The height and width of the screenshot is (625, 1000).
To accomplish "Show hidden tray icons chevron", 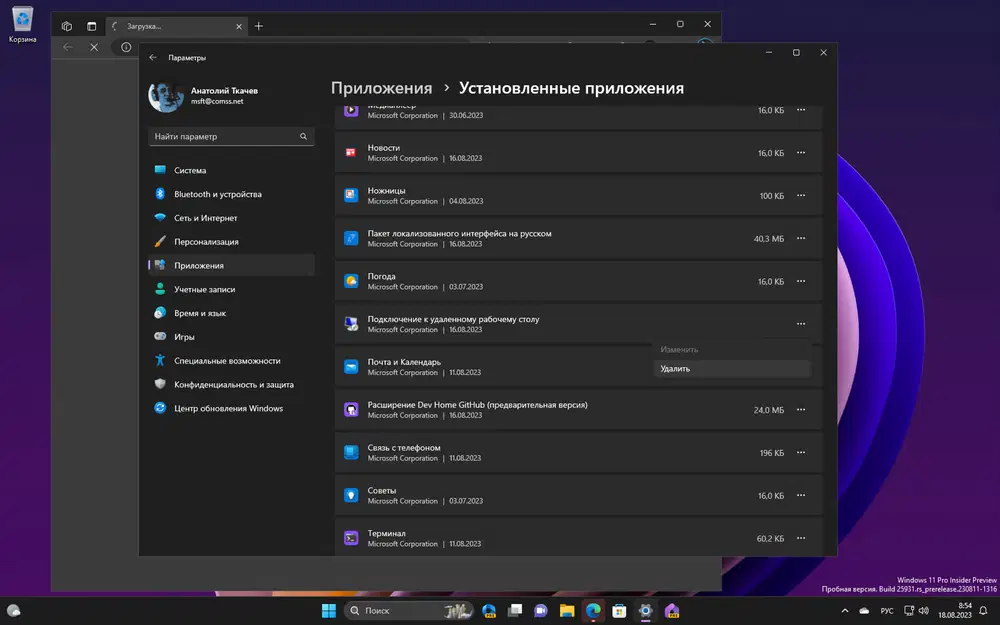I will 845,610.
